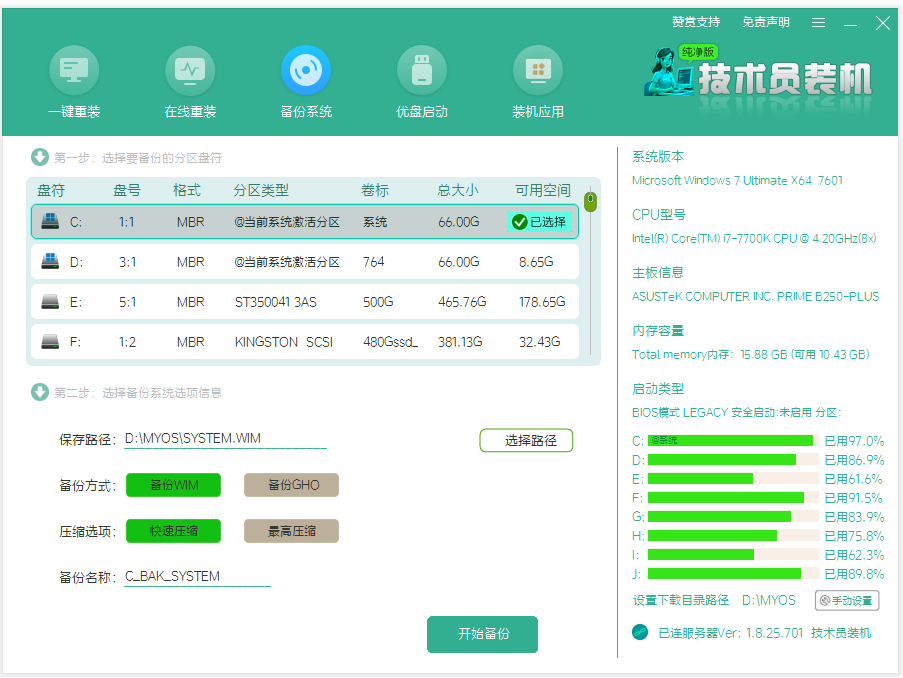903x678 pixels.
Task: Click the D:\MYOS download path text
Action: pos(769,600)
